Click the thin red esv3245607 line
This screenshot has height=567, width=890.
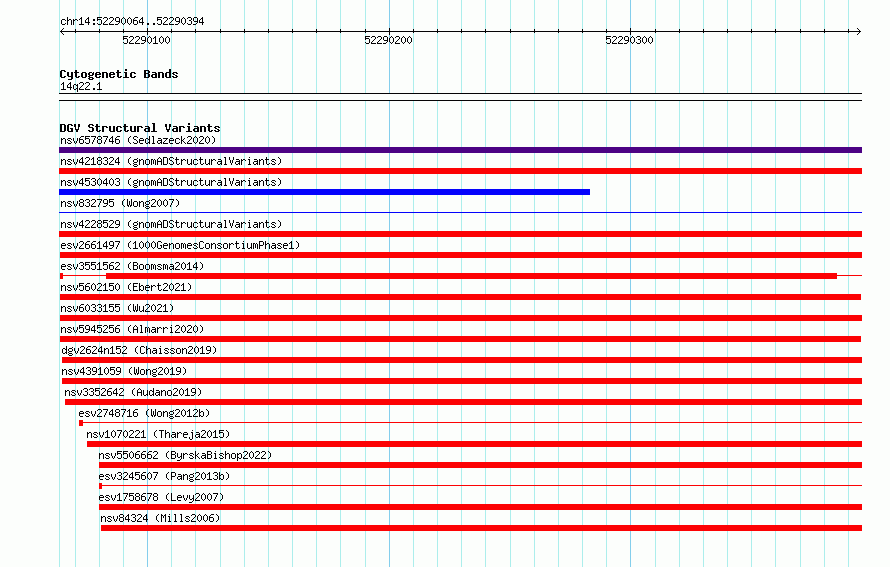point(481,486)
